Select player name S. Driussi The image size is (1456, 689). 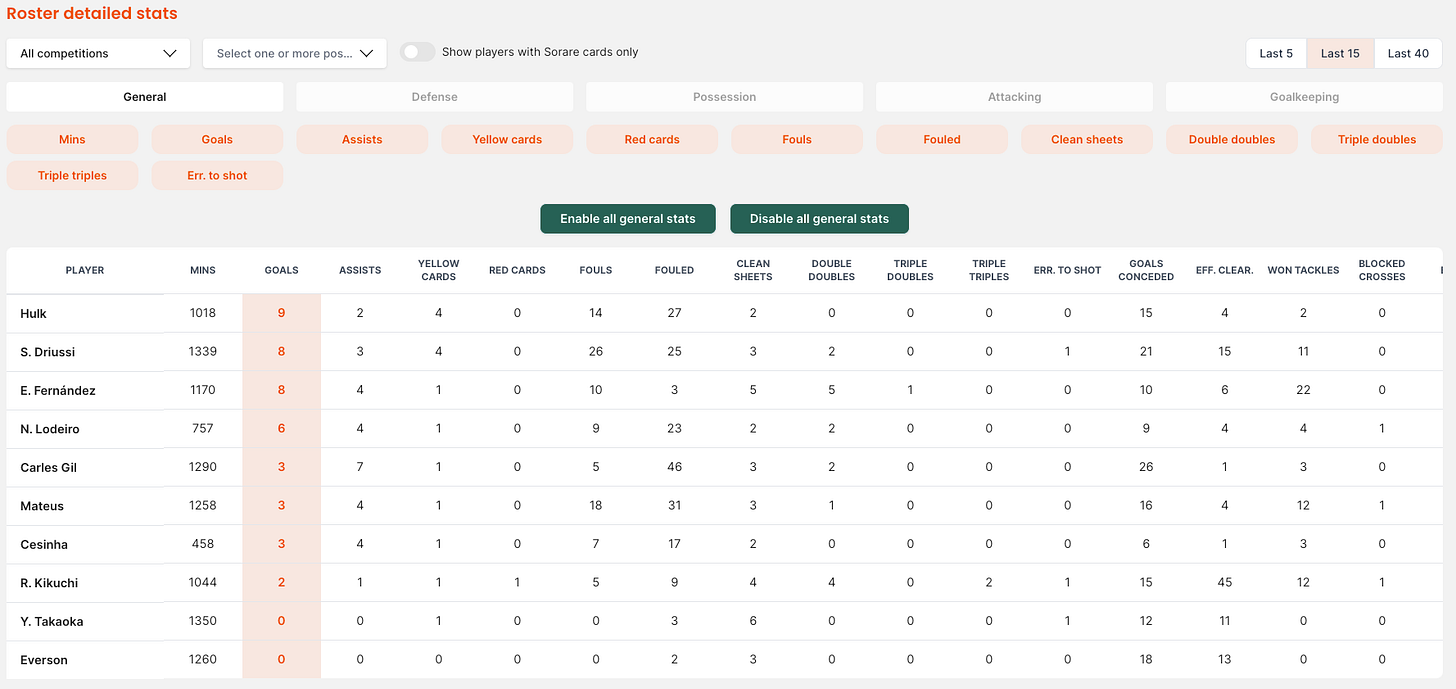pyautogui.click(x=47, y=352)
